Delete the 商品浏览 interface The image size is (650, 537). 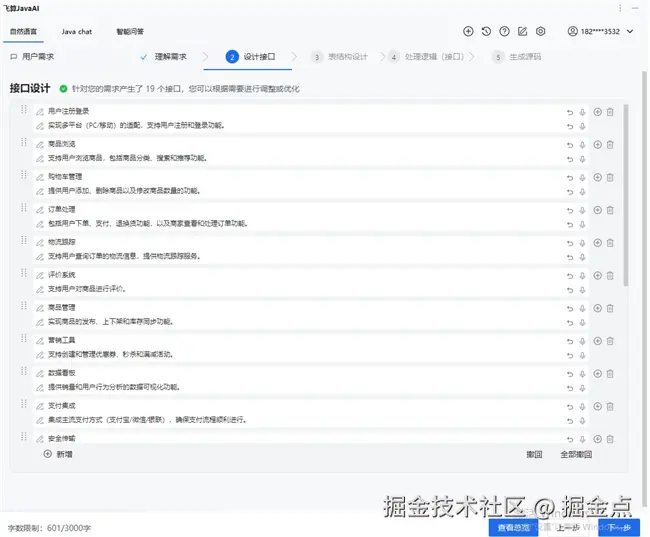click(610, 145)
